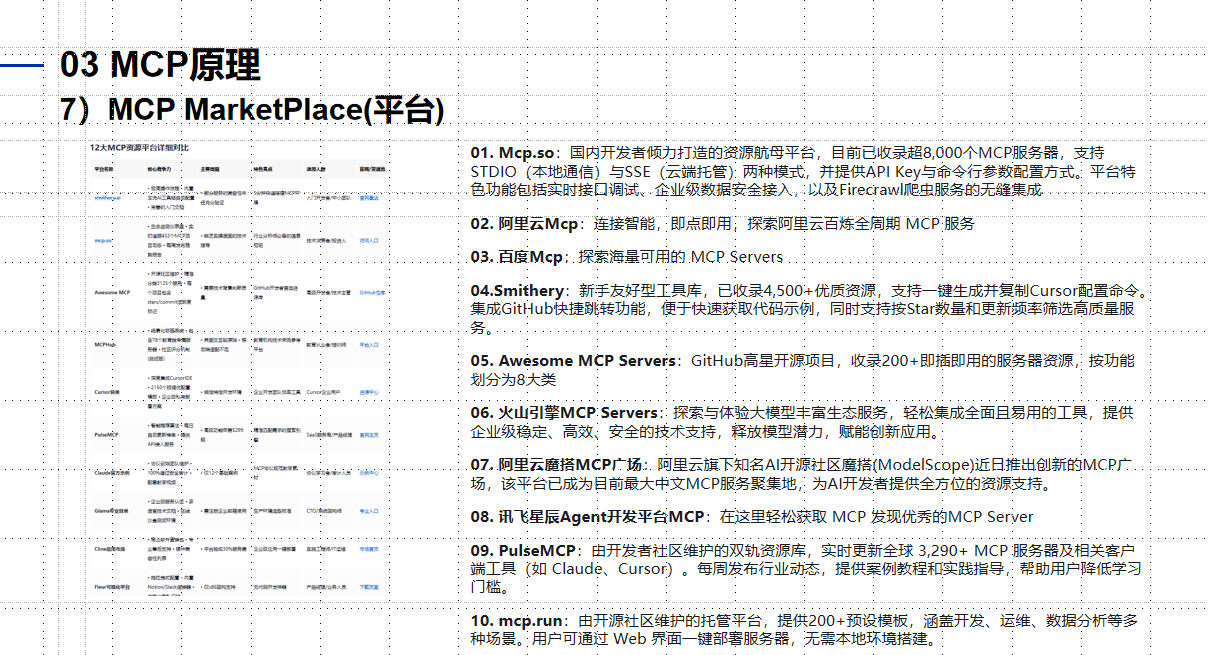Viewport: 1208px width, 655px height.
Task: Select the "Cursor目录" table row name
Action: click(107, 392)
